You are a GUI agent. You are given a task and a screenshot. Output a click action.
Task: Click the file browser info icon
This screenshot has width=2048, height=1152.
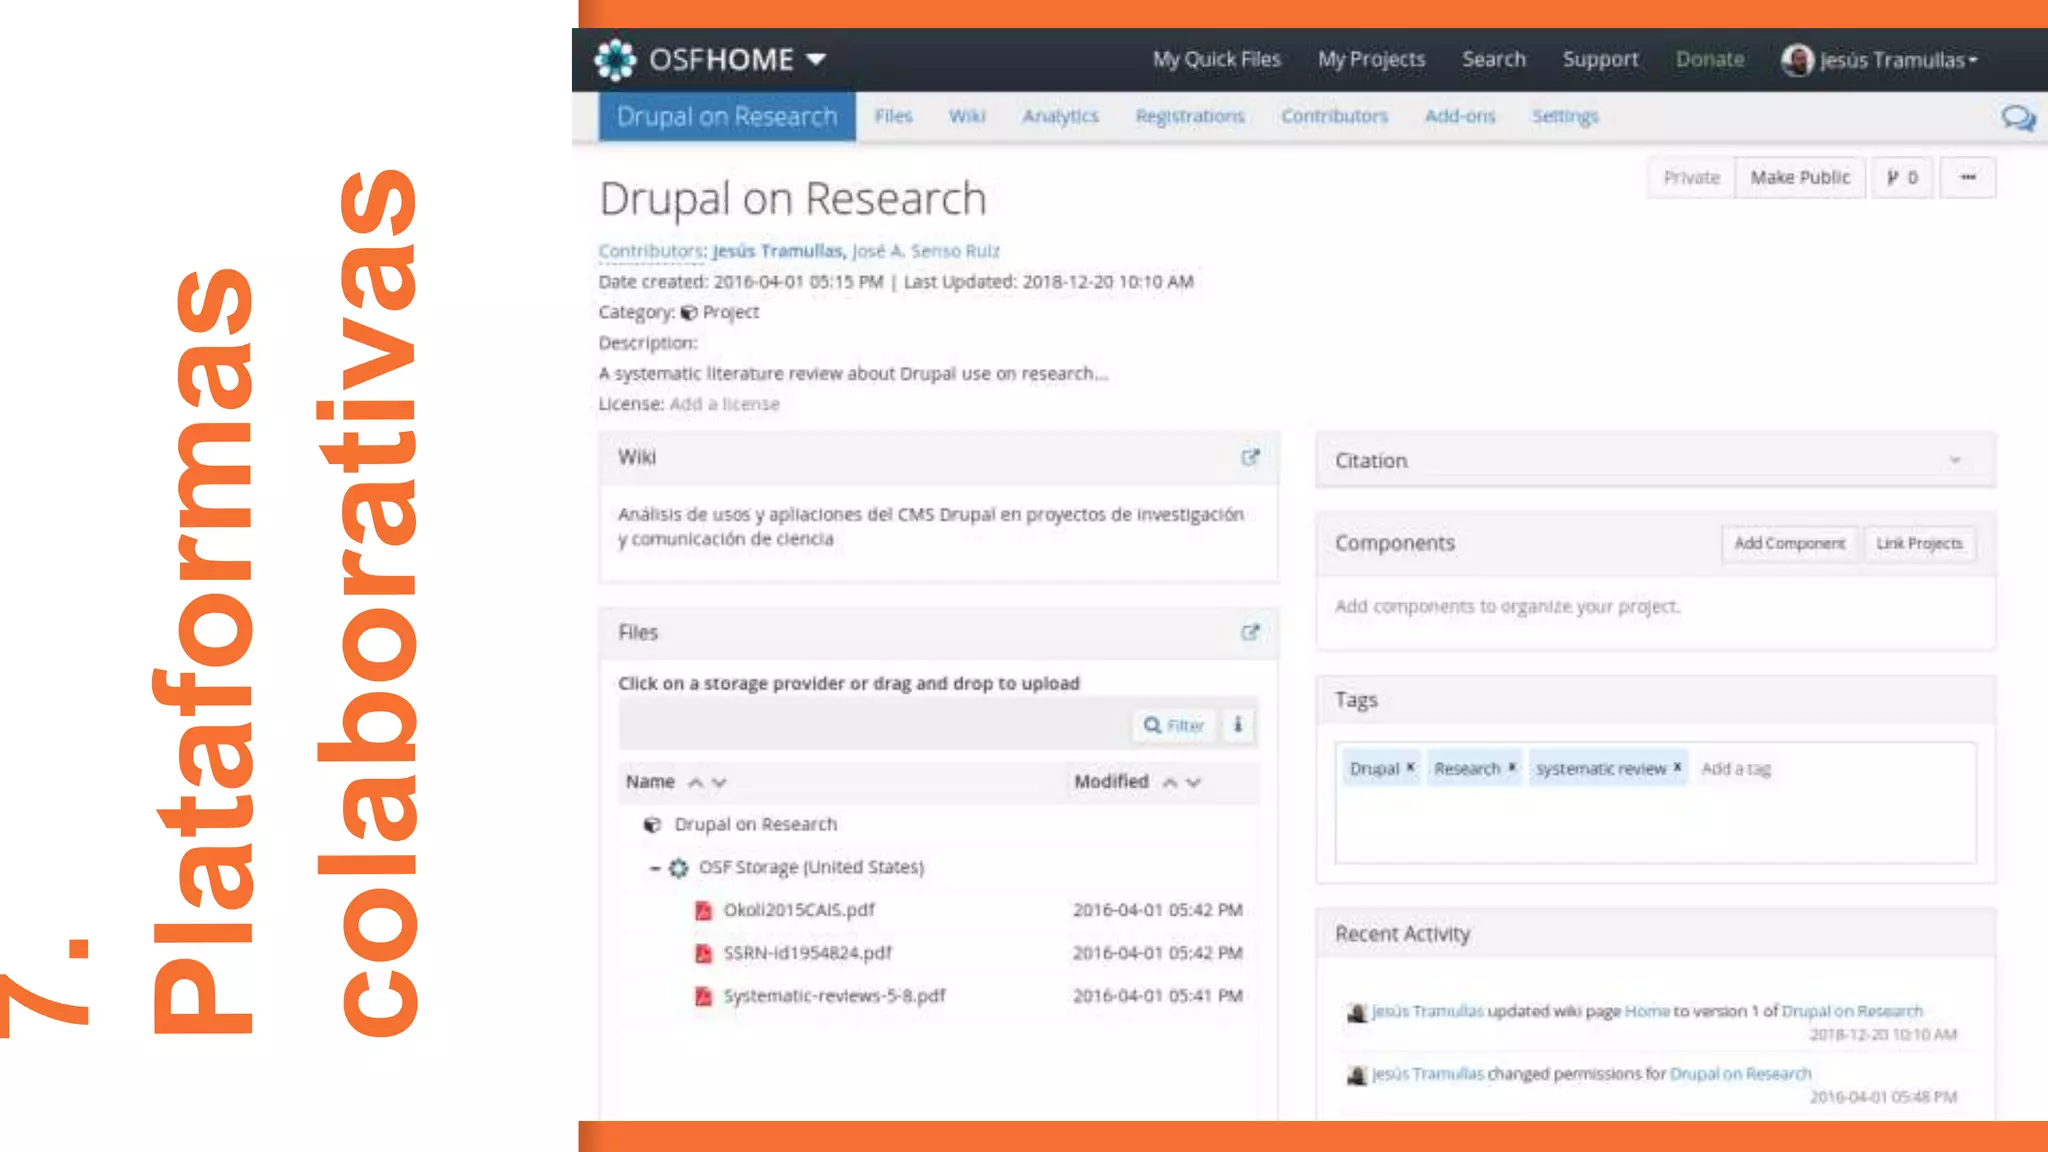point(1238,725)
